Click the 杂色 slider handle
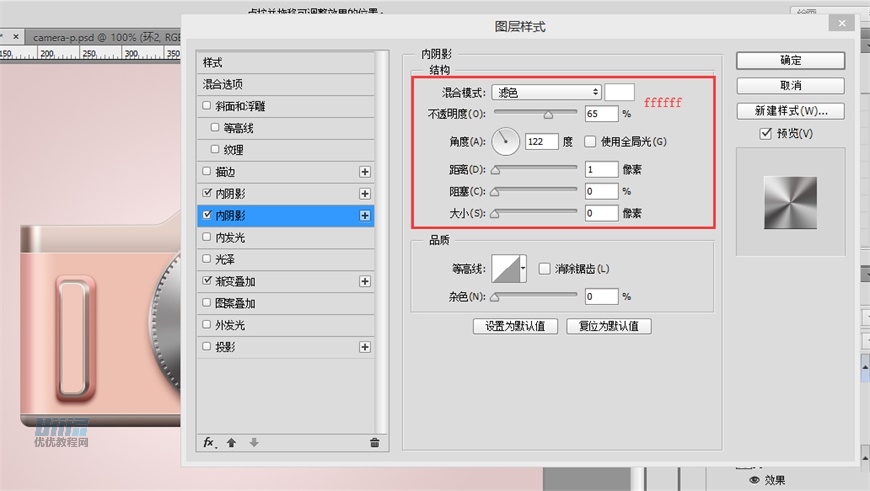The height and width of the screenshot is (491, 870). point(495,297)
